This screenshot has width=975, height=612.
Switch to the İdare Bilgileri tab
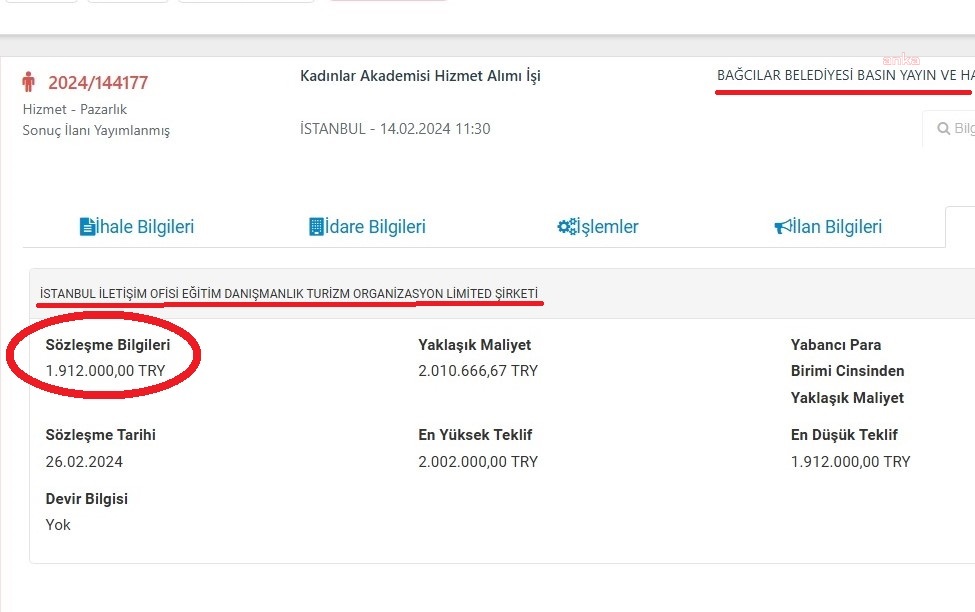point(367,226)
